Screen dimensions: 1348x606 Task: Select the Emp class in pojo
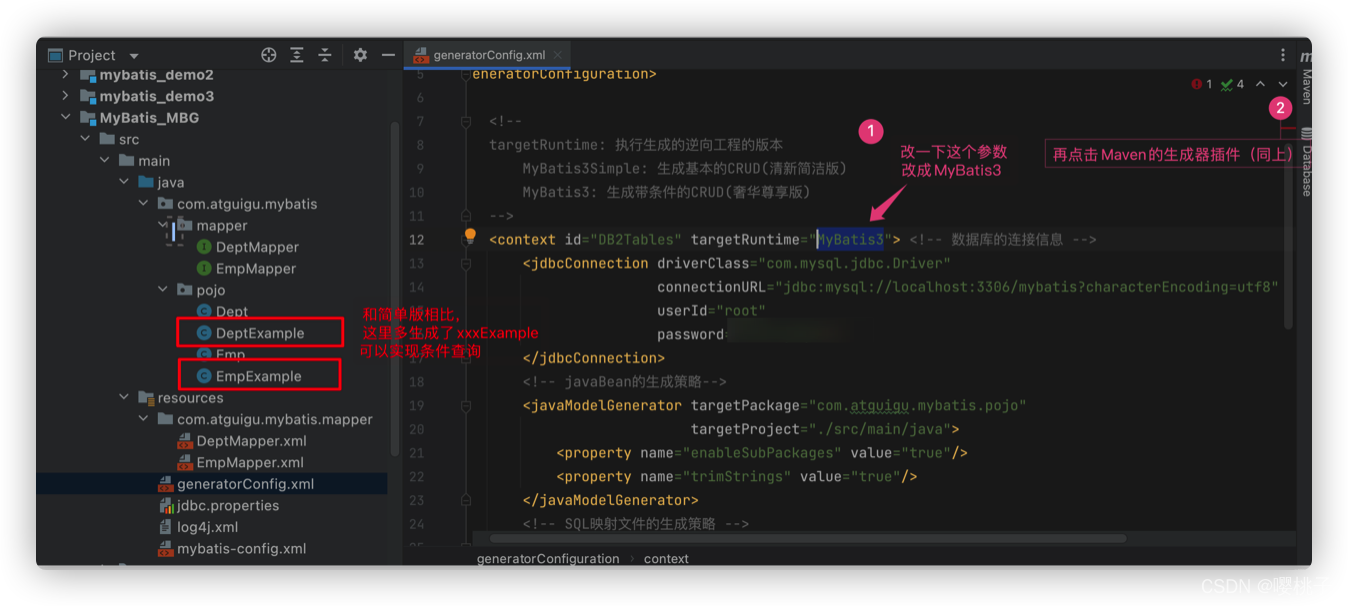pyautogui.click(x=221, y=355)
